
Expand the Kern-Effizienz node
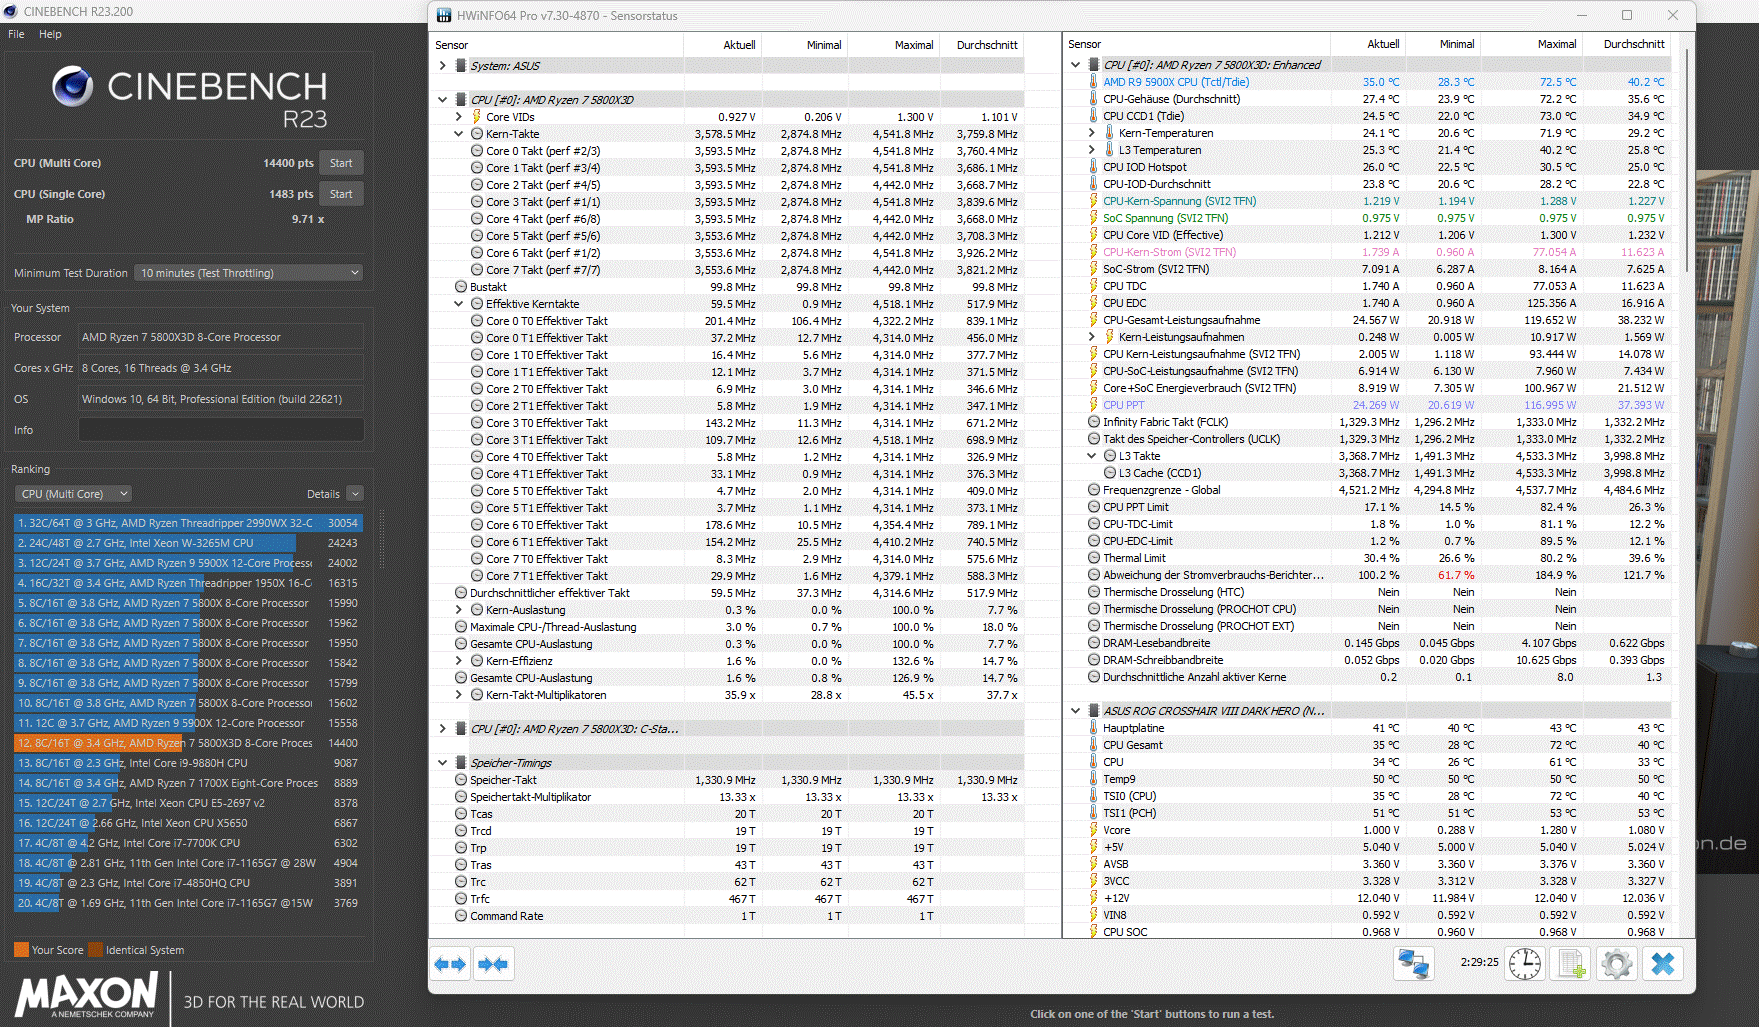coord(458,661)
